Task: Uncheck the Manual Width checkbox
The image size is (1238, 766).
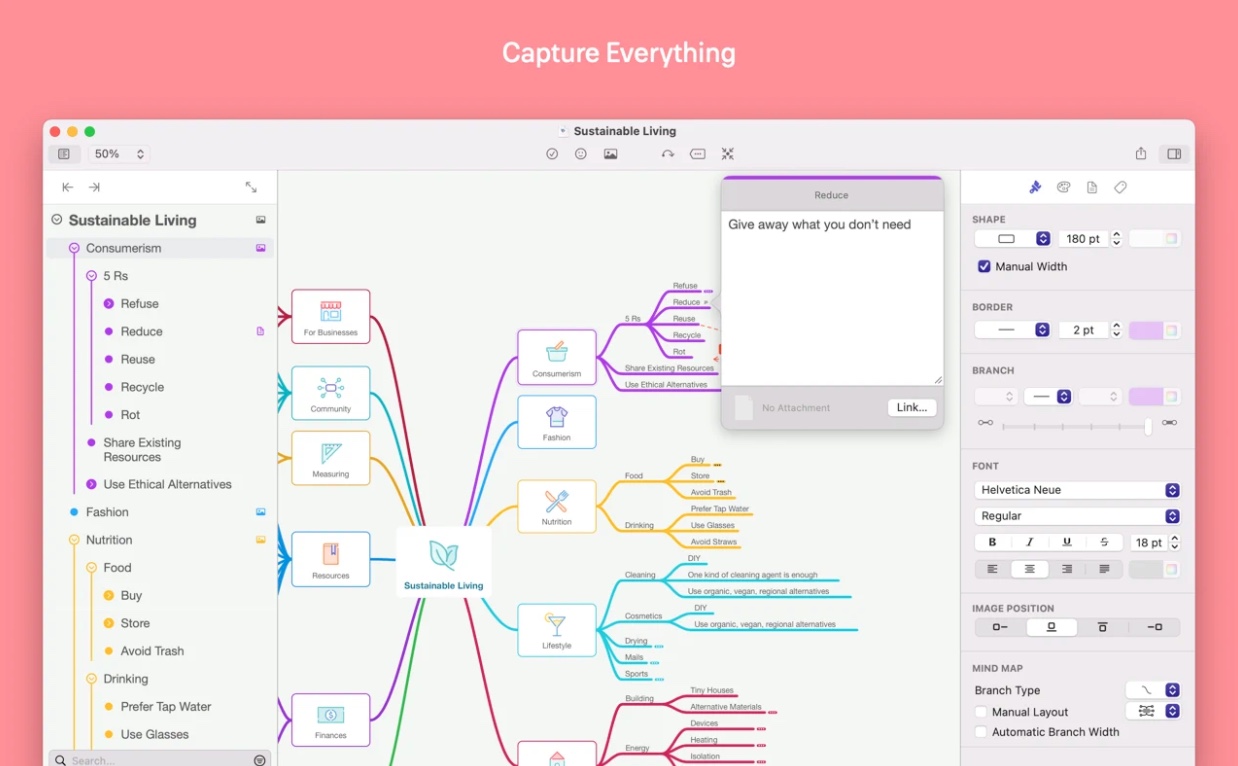Action: coord(985,267)
